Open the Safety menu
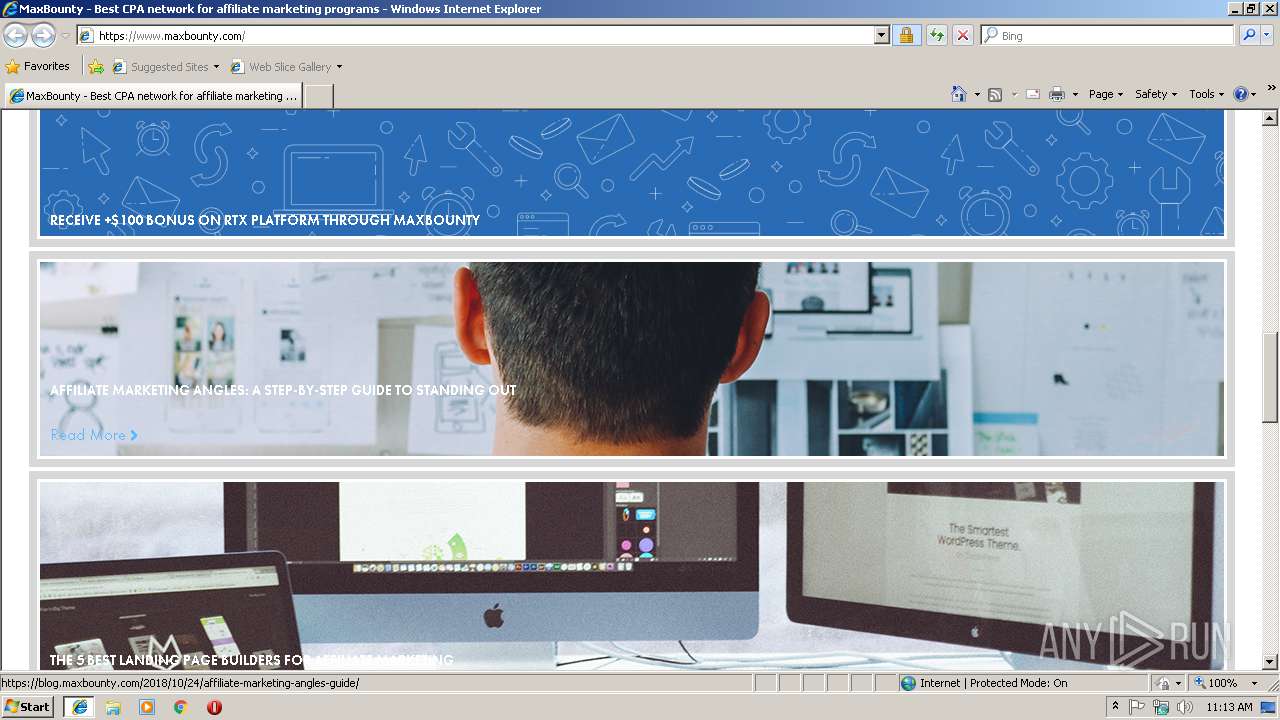The width and height of the screenshot is (1280, 720). coord(1156,94)
